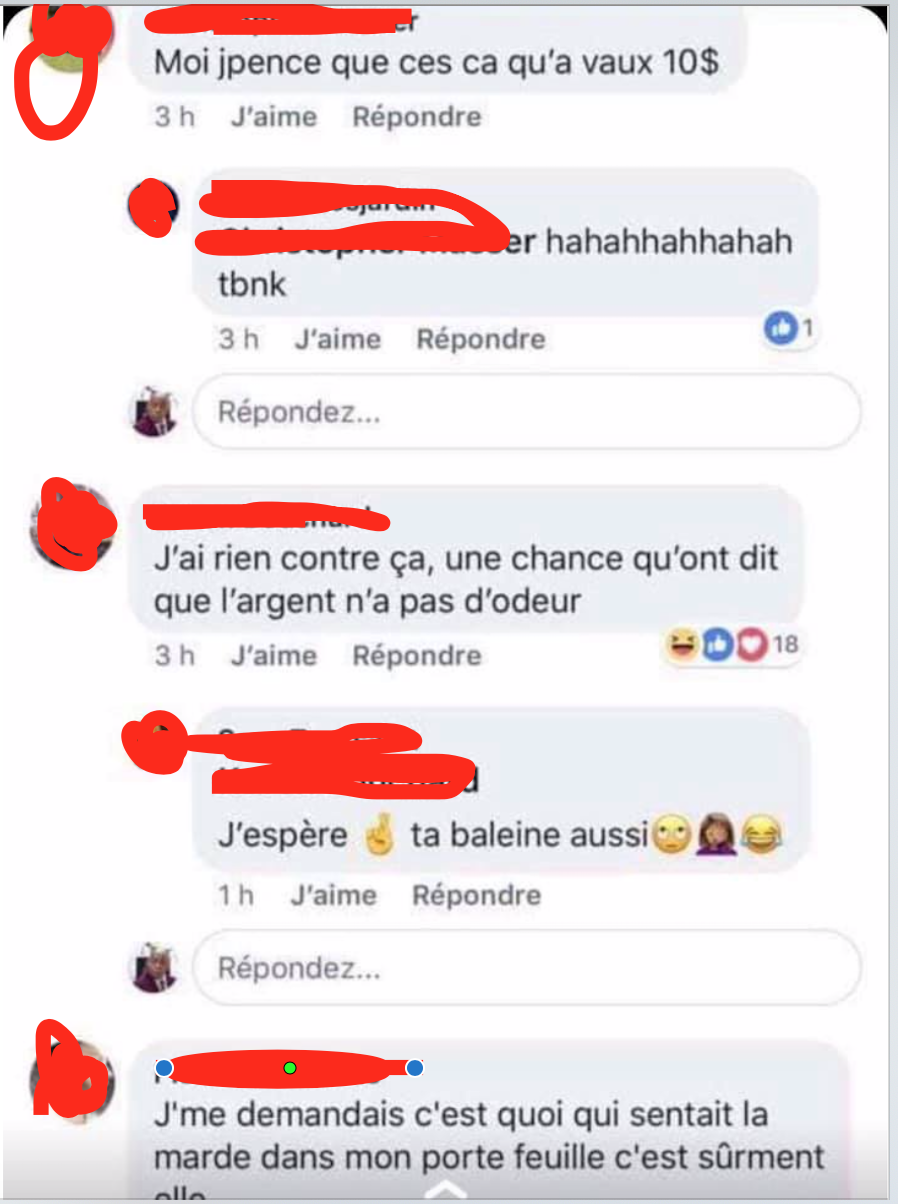Click the laughing emoji reaction next to 18
The image size is (898, 1204).
tap(684, 646)
